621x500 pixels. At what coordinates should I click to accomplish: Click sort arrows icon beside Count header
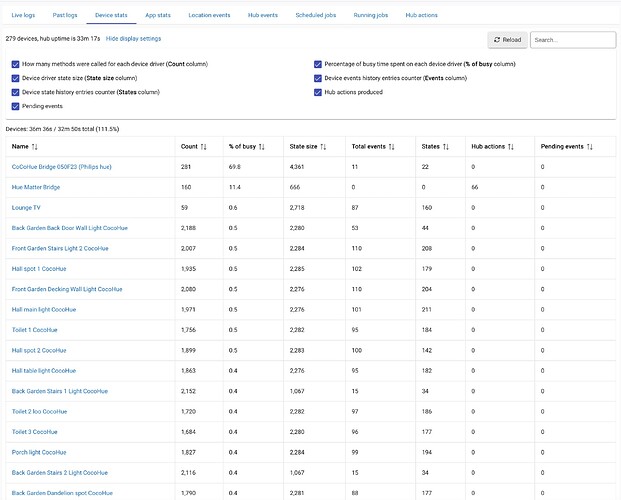point(204,147)
